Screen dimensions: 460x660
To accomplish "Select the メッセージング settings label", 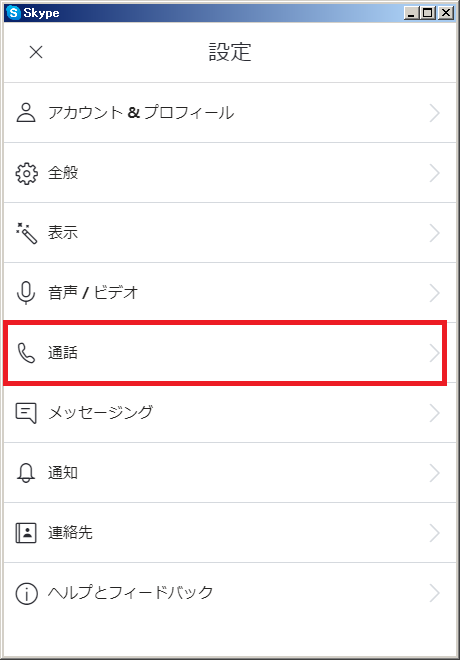I will (101, 412).
